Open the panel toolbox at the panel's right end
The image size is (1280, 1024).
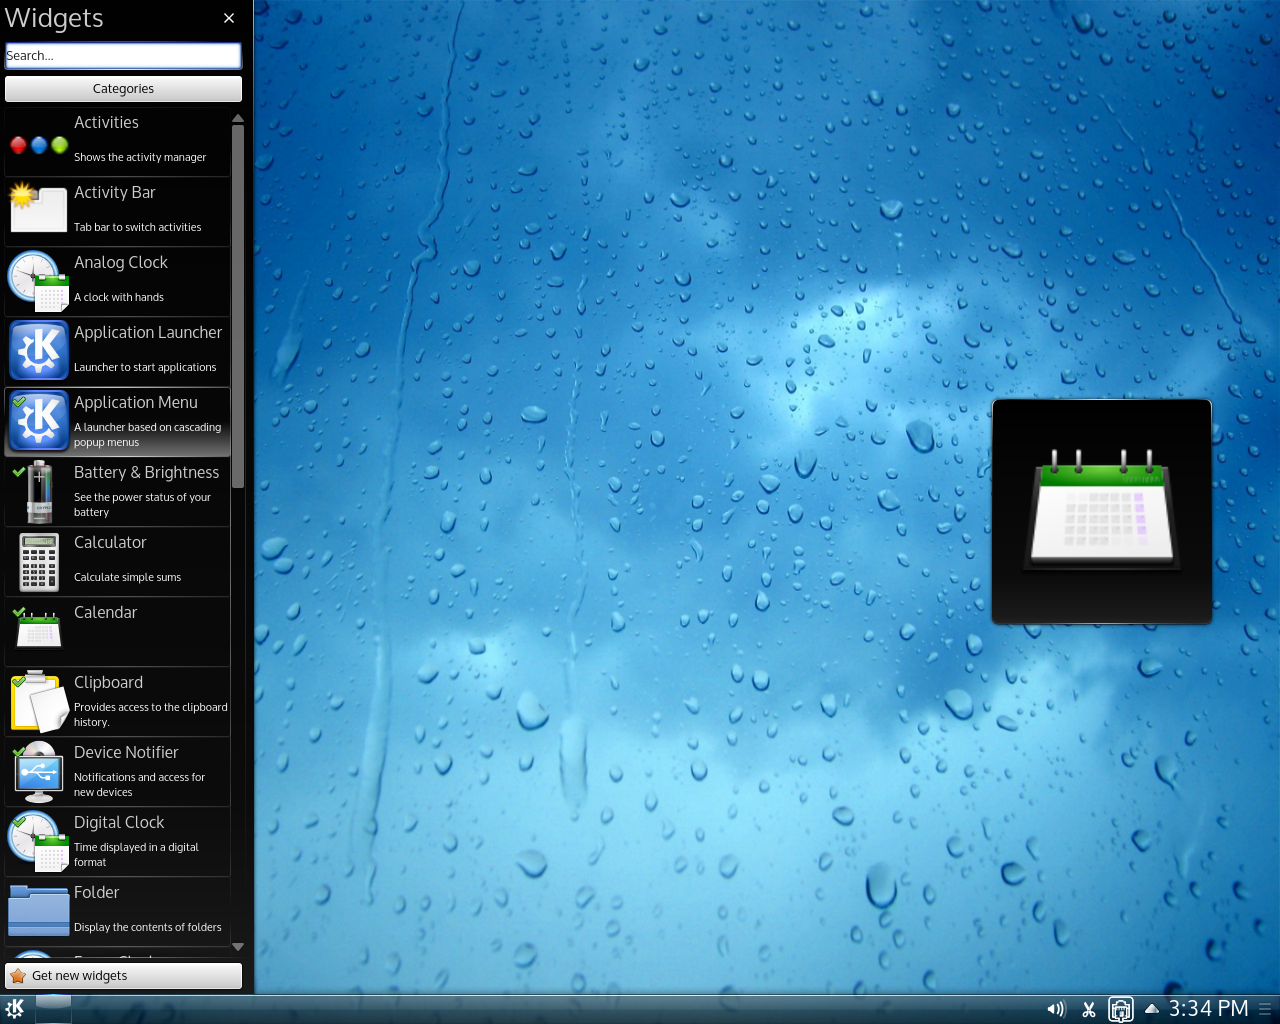point(1266,1009)
